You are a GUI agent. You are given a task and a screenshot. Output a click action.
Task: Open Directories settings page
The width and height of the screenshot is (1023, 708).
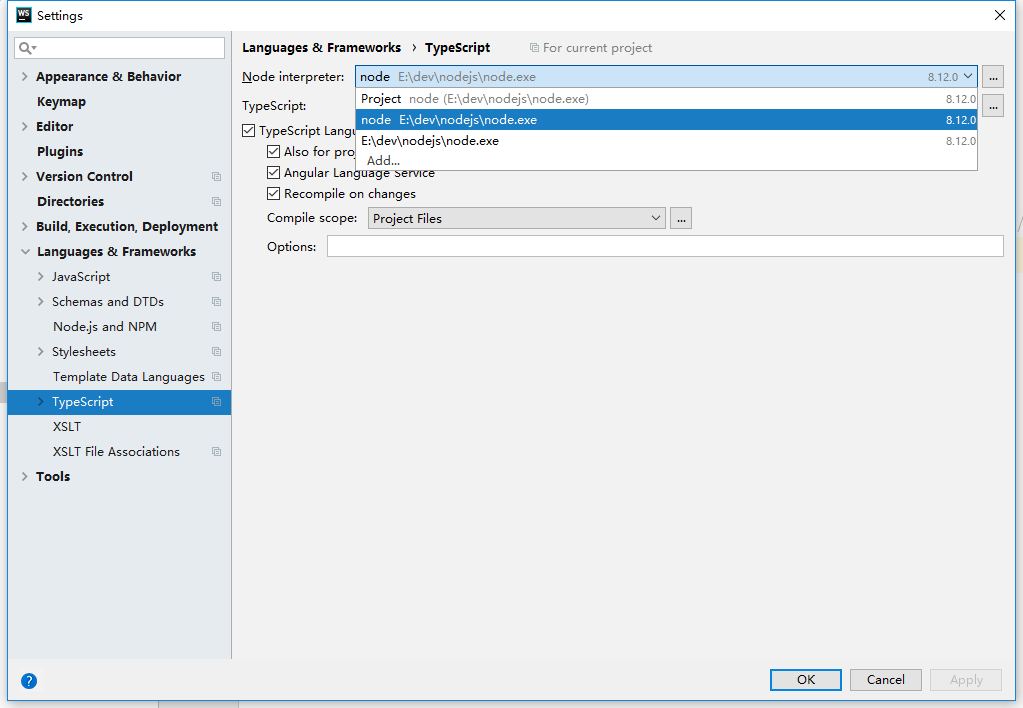(x=70, y=202)
